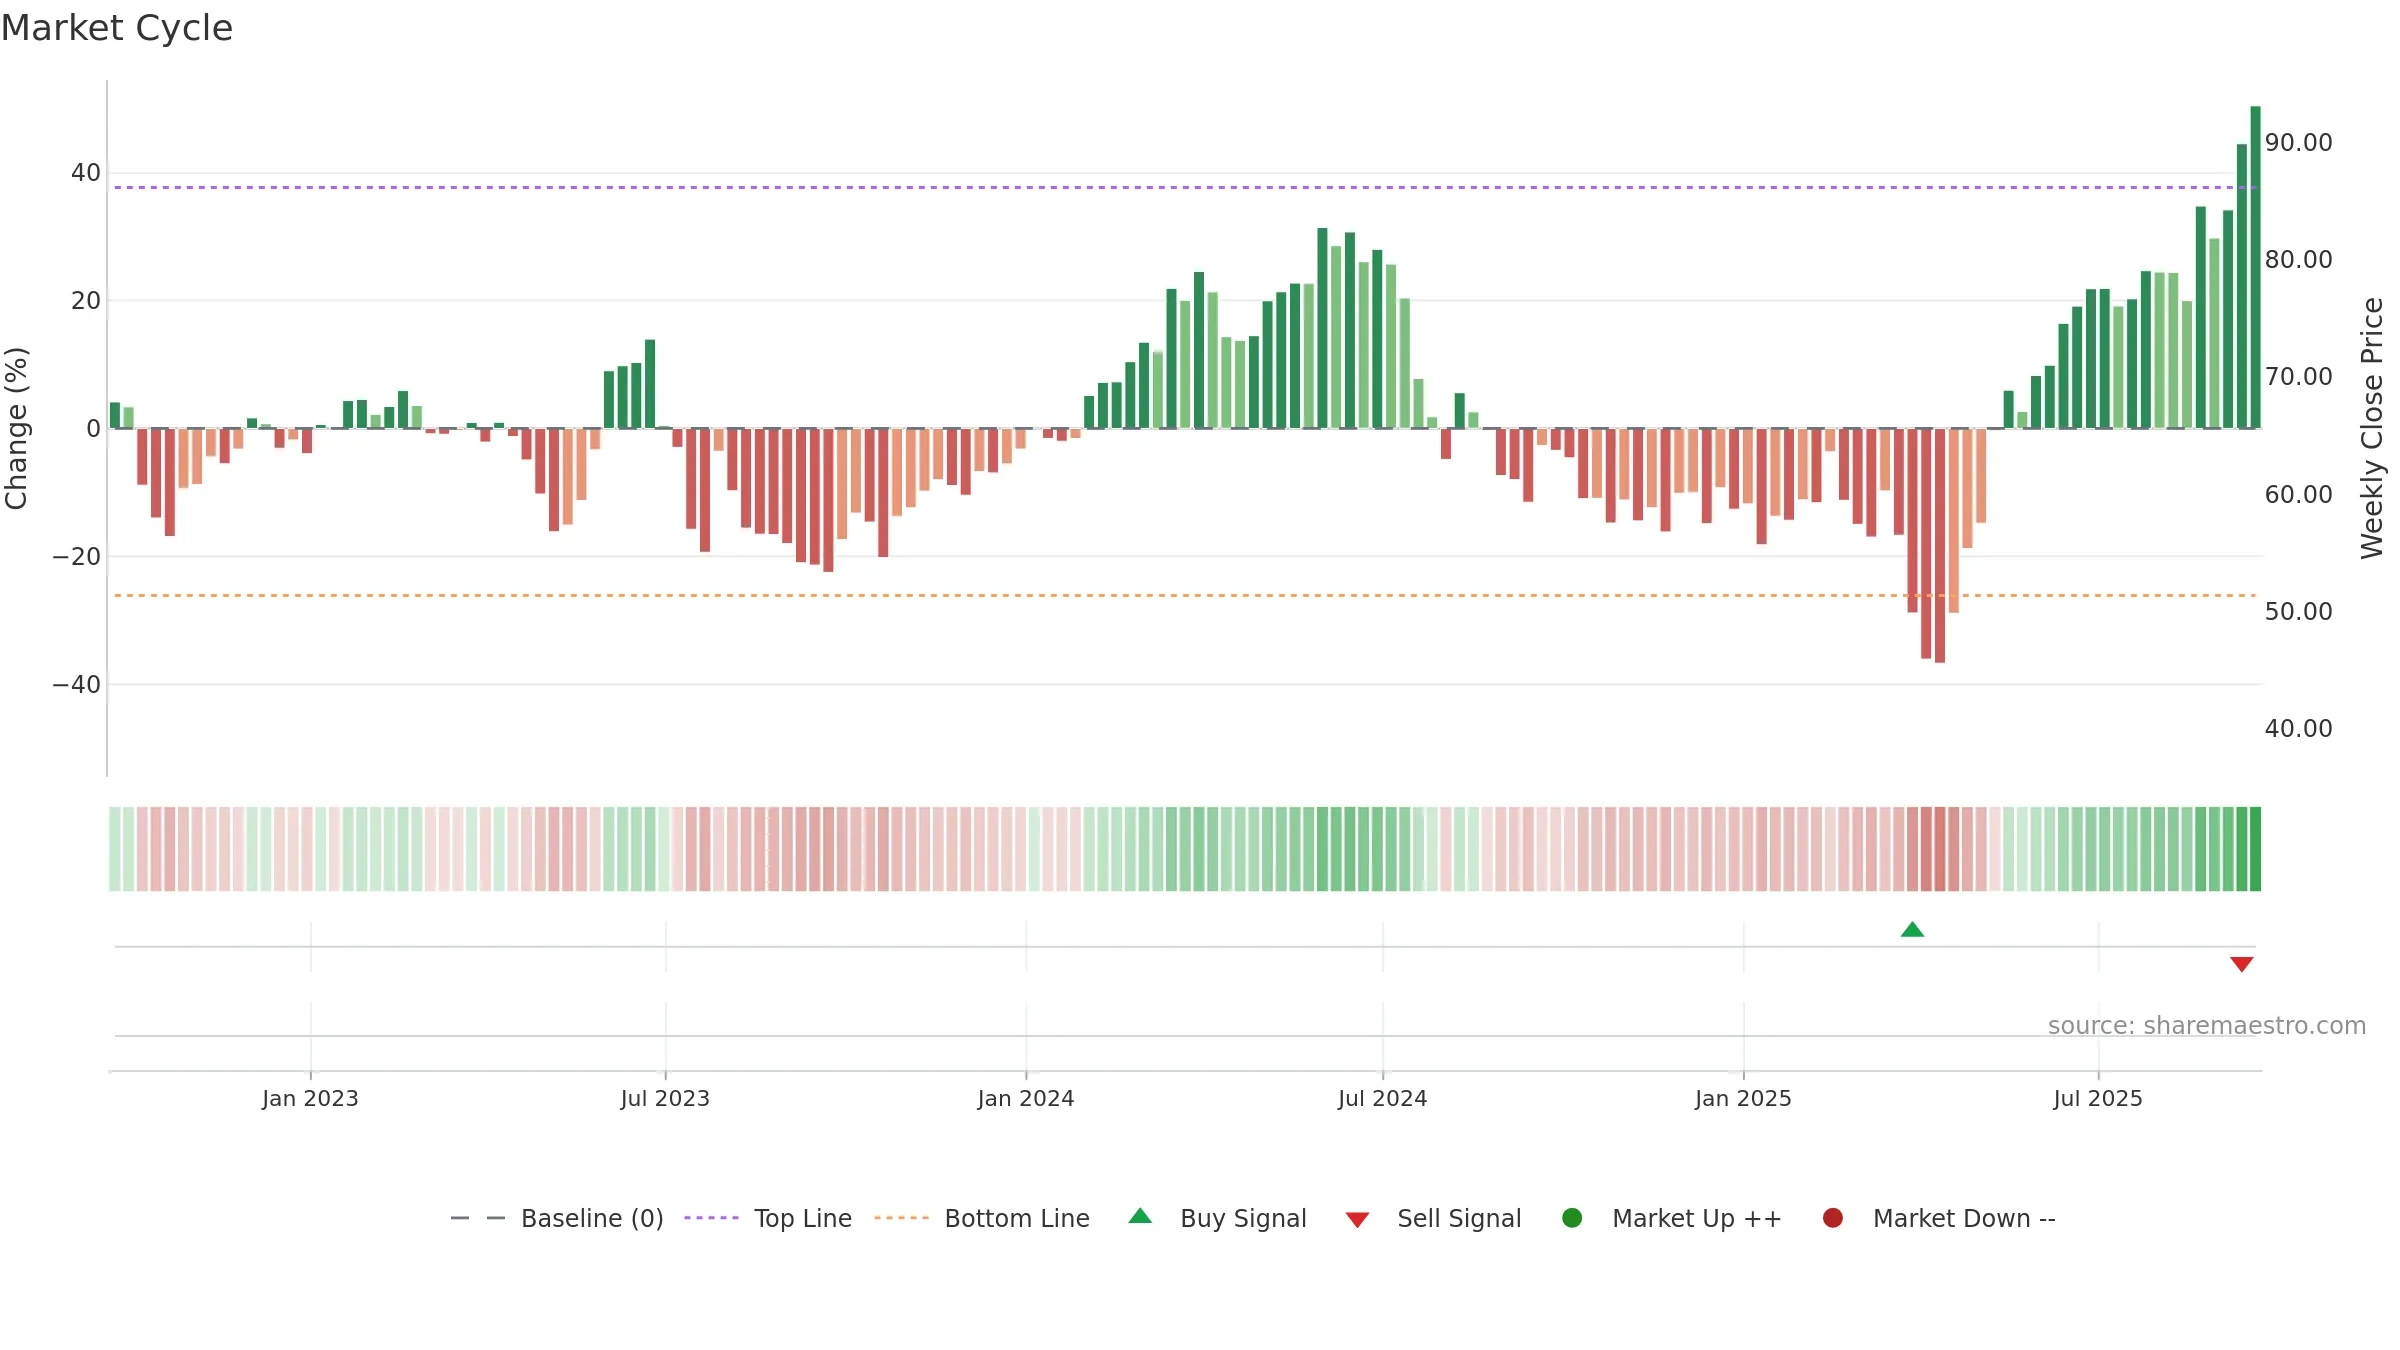The width and height of the screenshot is (2400, 1350).
Task: Click the green circle Market Up icon
Action: click(1572, 1218)
